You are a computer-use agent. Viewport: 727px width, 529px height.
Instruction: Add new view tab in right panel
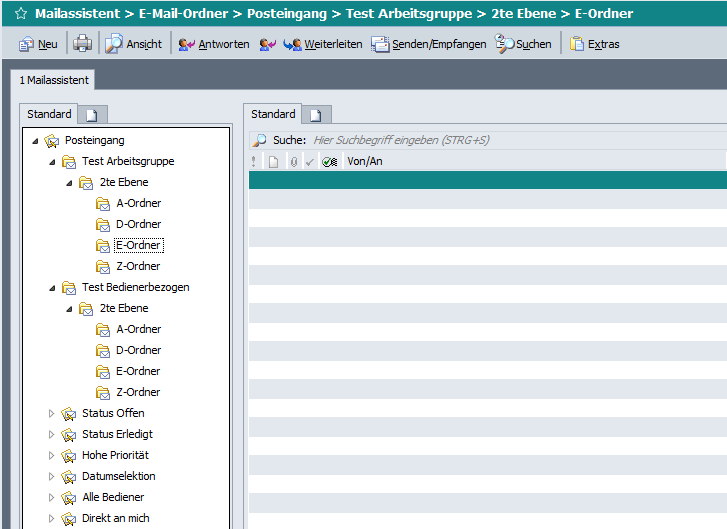click(315, 115)
